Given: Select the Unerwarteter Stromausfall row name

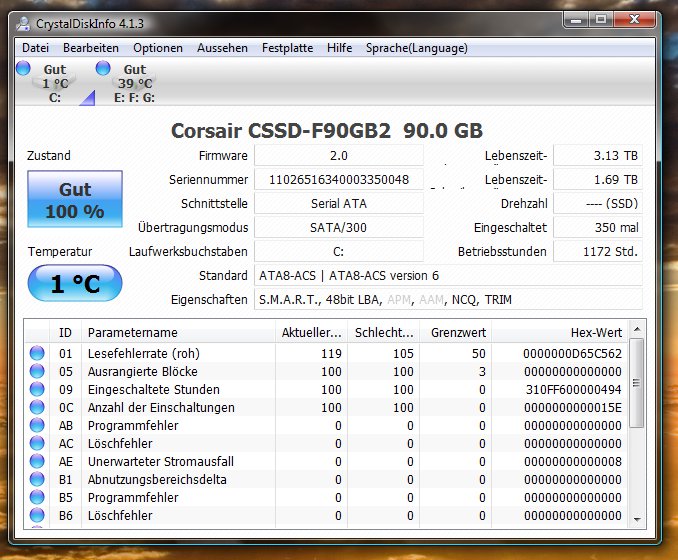Looking at the screenshot, I should 160,461.
